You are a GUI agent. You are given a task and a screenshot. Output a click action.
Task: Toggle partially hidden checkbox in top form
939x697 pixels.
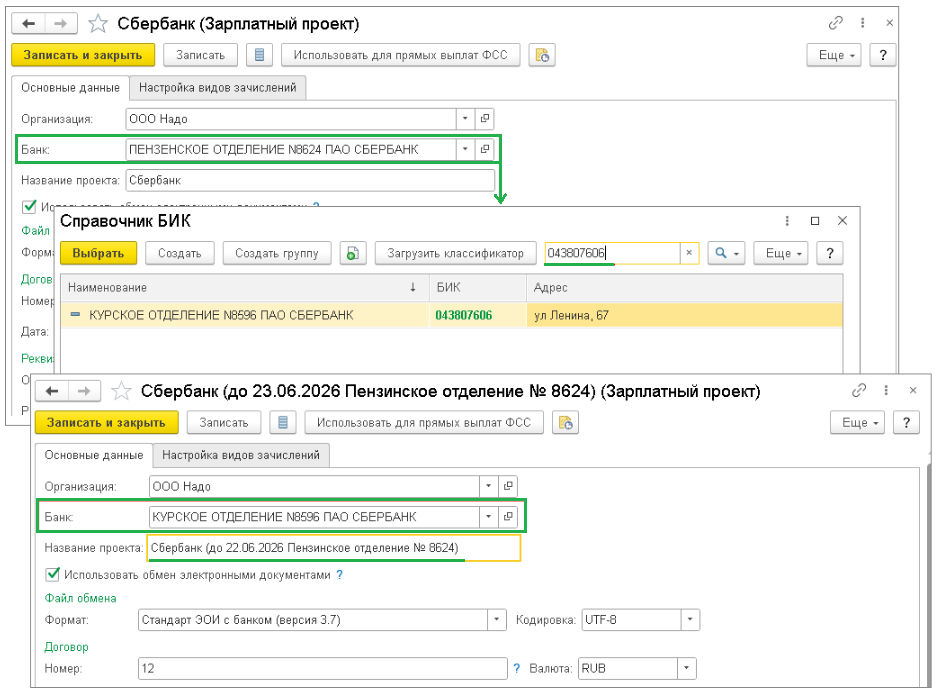click(29, 207)
